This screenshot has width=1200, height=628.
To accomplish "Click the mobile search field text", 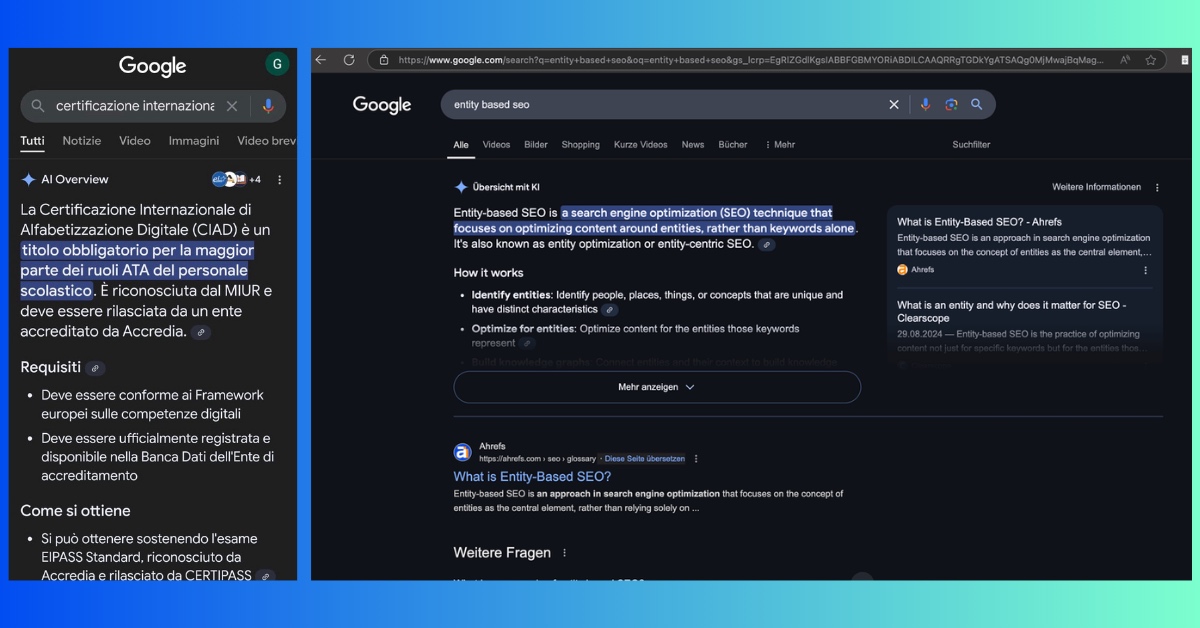I will [135, 106].
